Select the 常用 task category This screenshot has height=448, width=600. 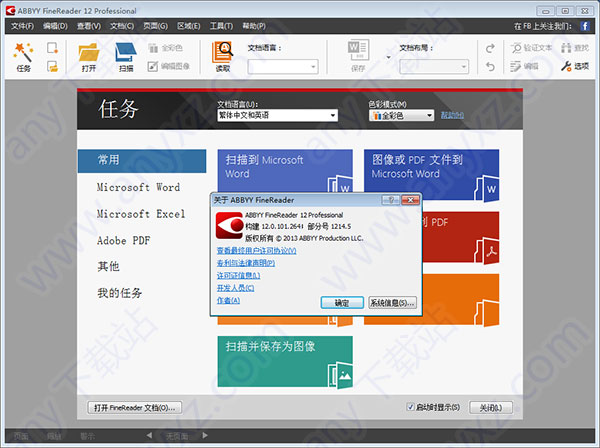pos(142,161)
